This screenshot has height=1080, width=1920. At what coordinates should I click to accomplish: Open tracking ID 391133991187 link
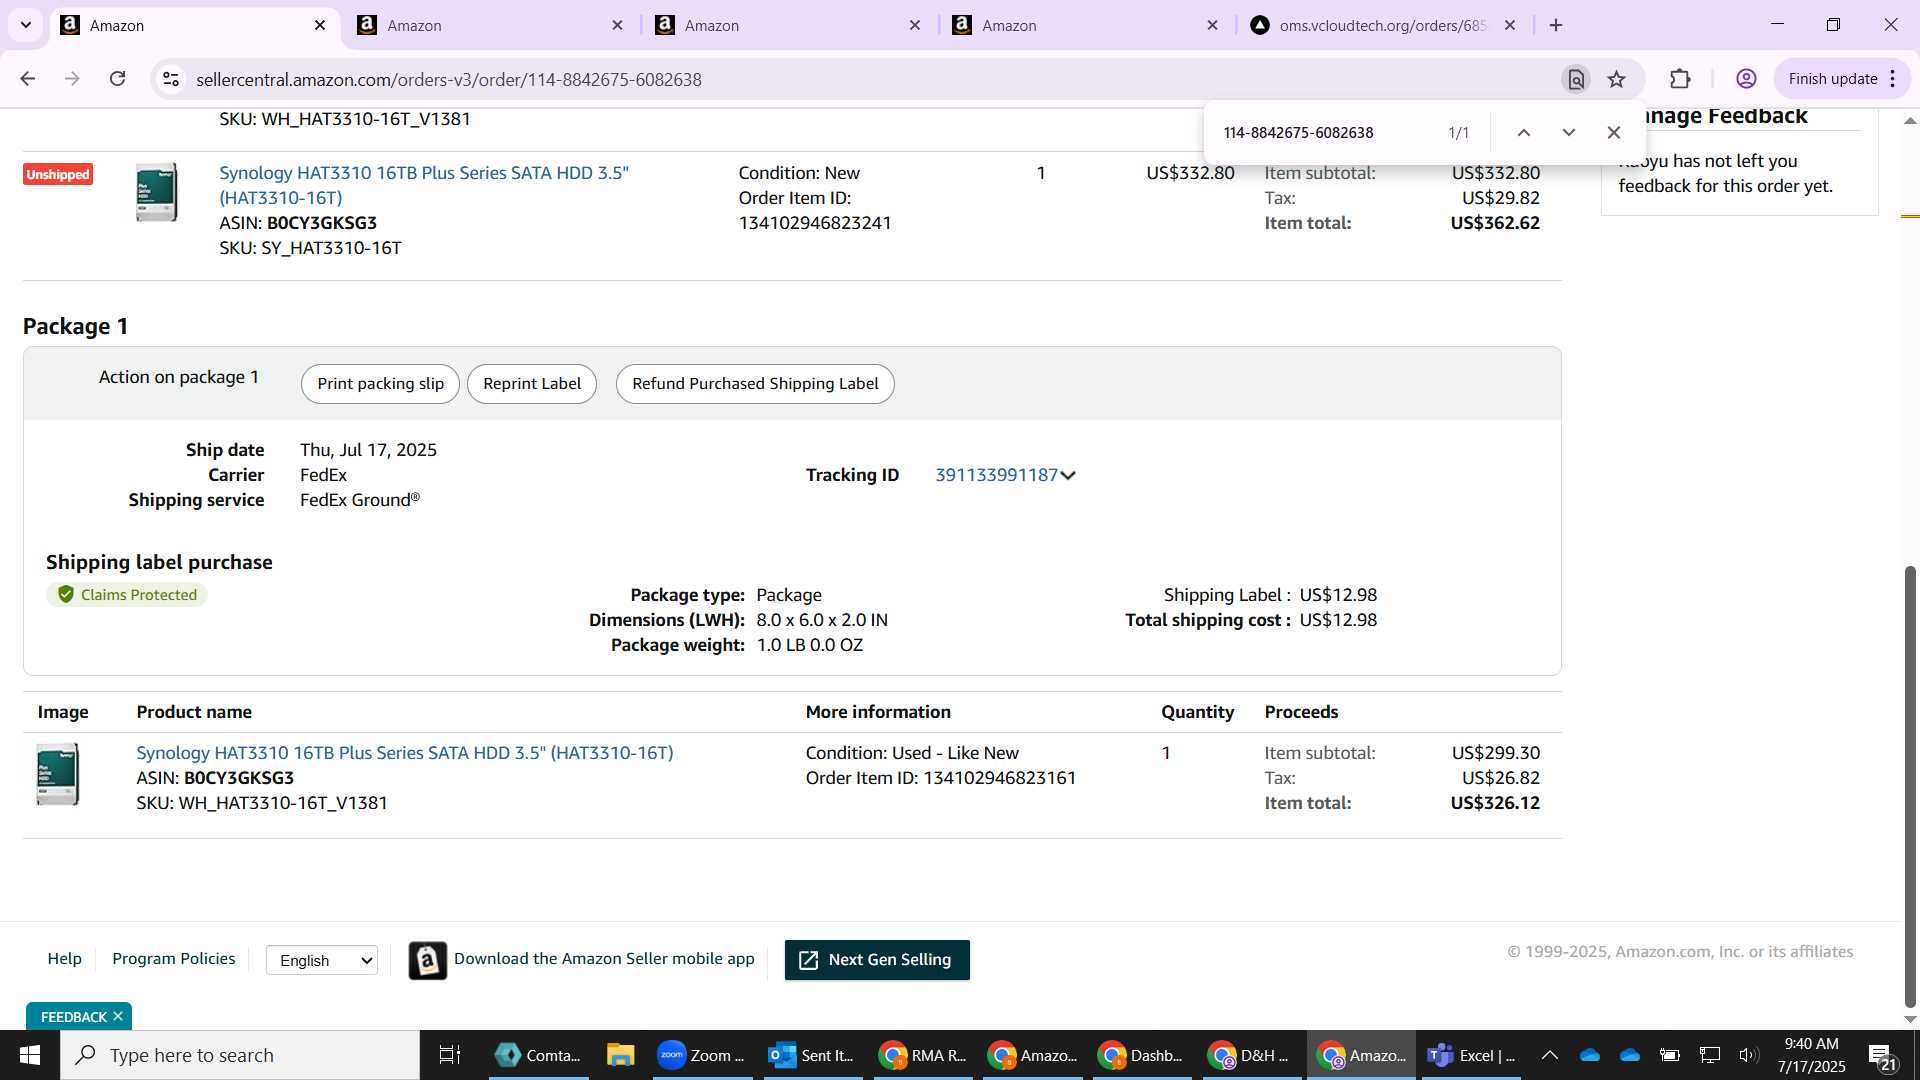[x=996, y=475]
